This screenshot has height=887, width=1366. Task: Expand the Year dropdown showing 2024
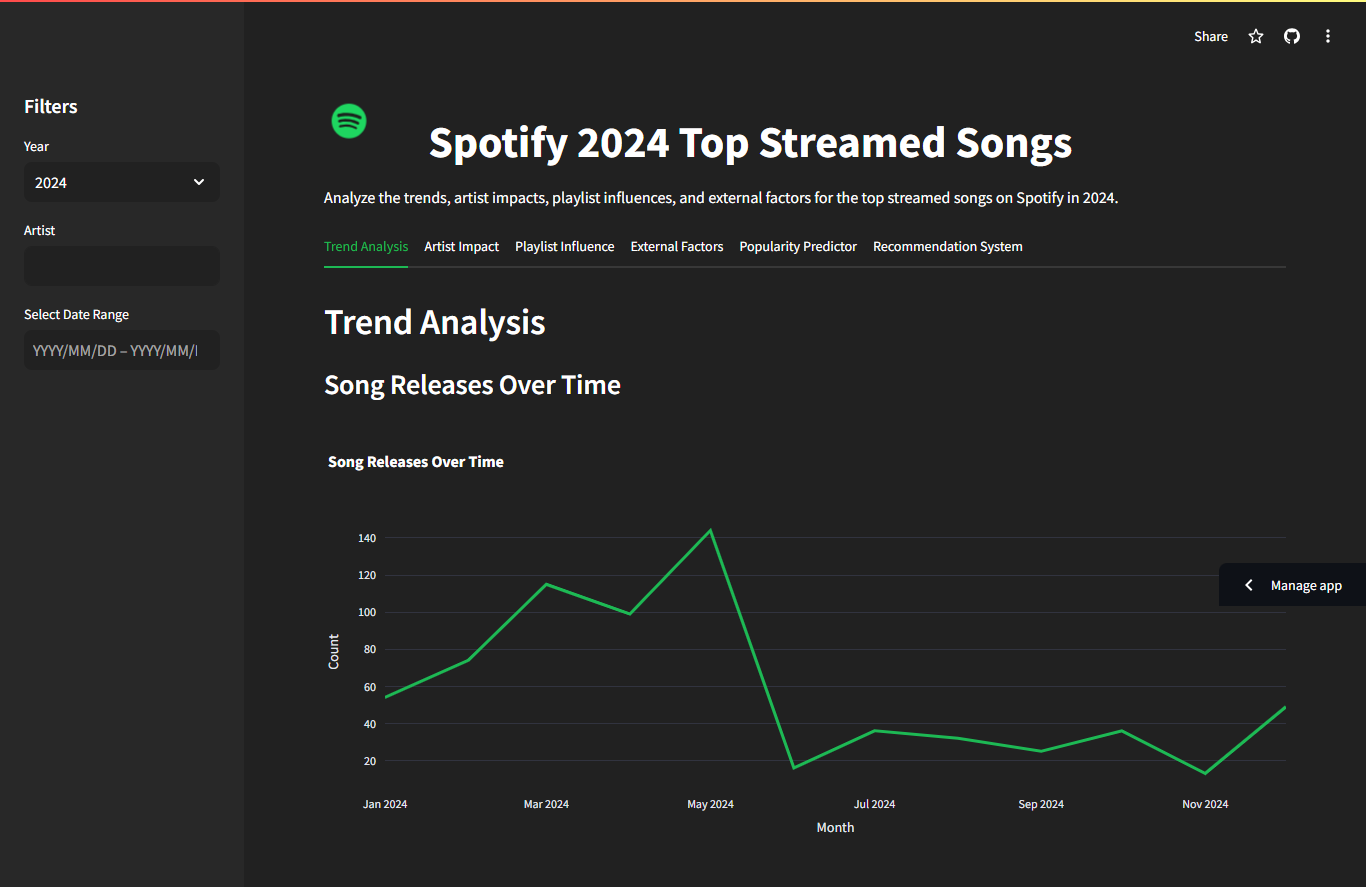[110, 182]
